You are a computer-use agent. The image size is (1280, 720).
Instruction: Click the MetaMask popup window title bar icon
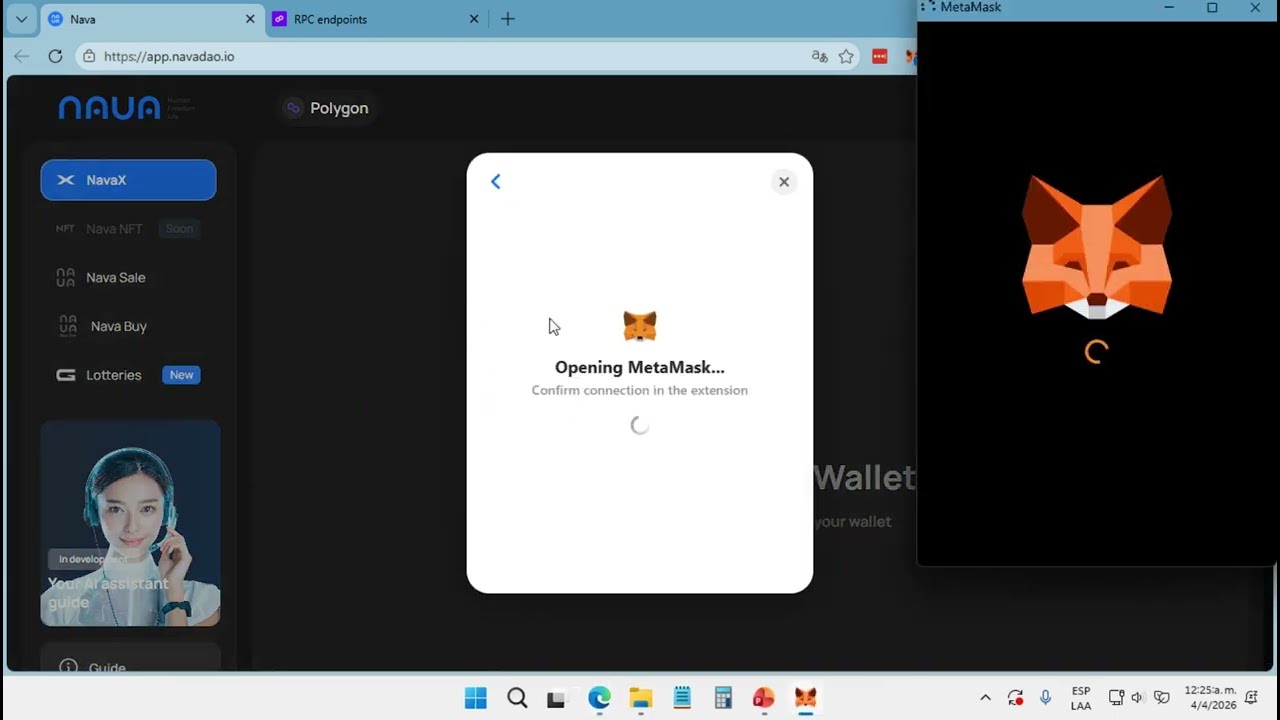click(x=927, y=7)
